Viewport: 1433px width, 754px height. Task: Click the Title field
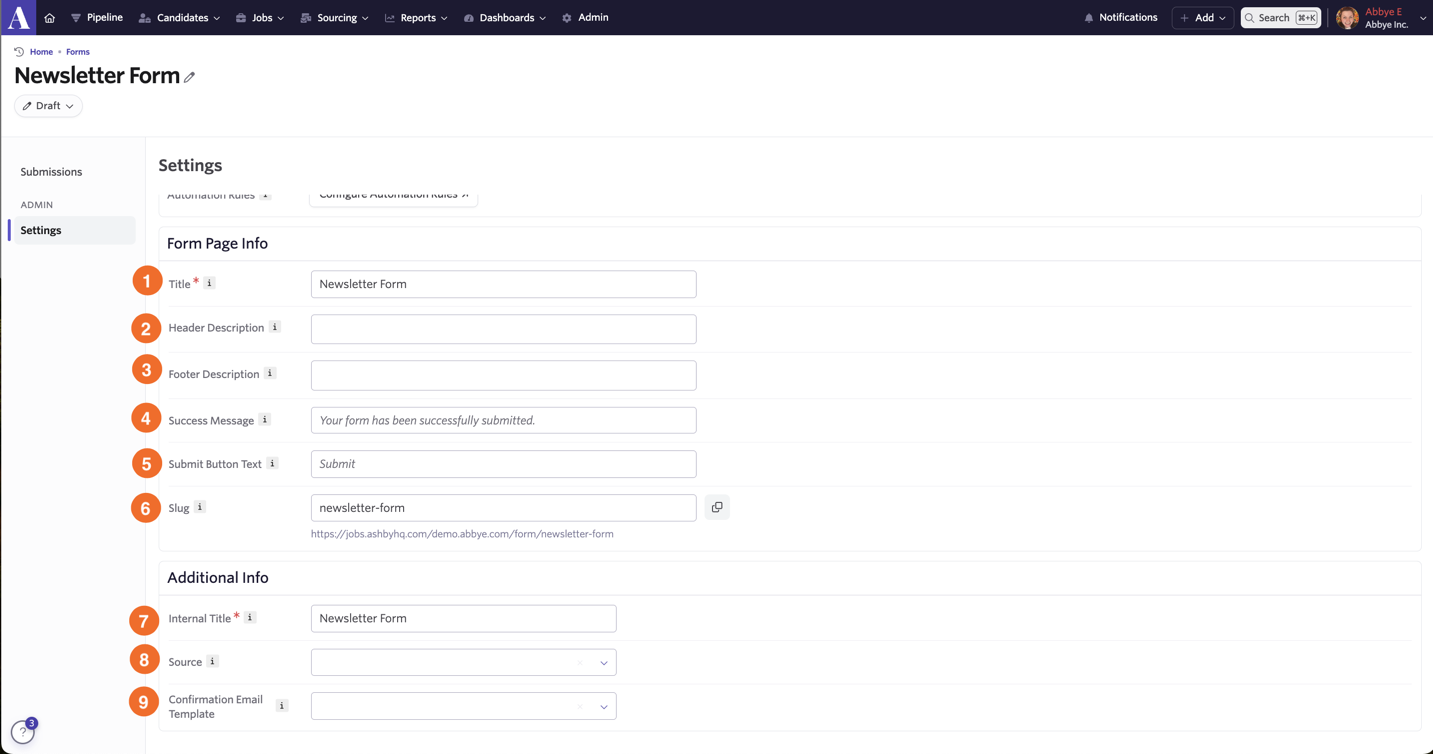pyautogui.click(x=503, y=284)
